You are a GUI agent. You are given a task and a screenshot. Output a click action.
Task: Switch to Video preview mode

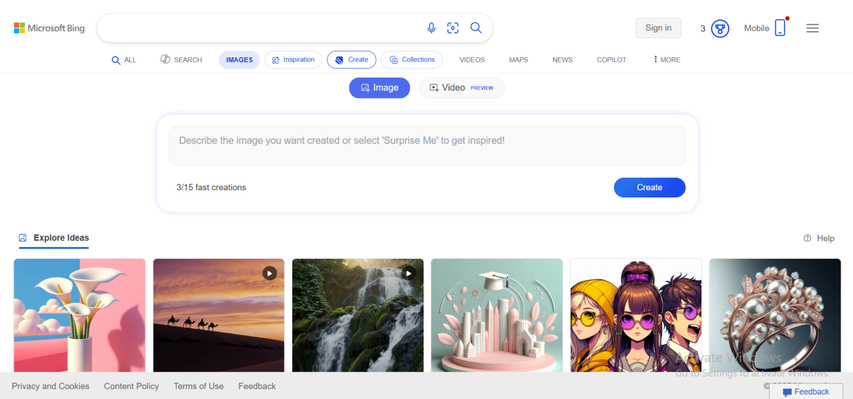(462, 88)
